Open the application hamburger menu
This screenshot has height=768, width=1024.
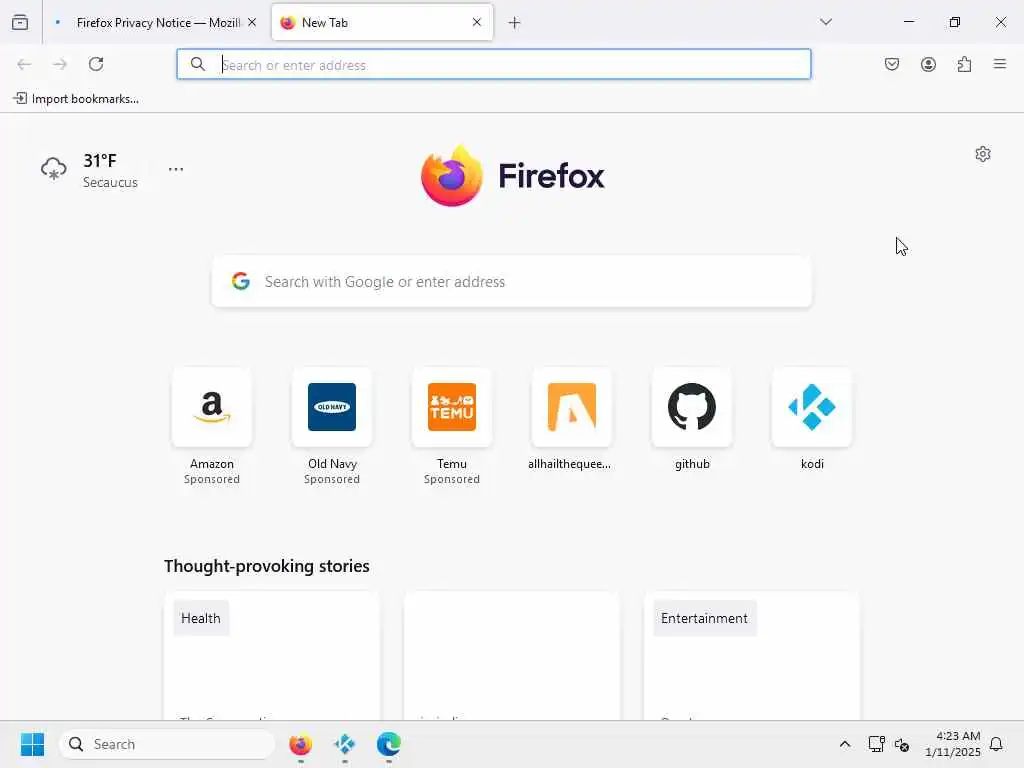click(x=1000, y=64)
